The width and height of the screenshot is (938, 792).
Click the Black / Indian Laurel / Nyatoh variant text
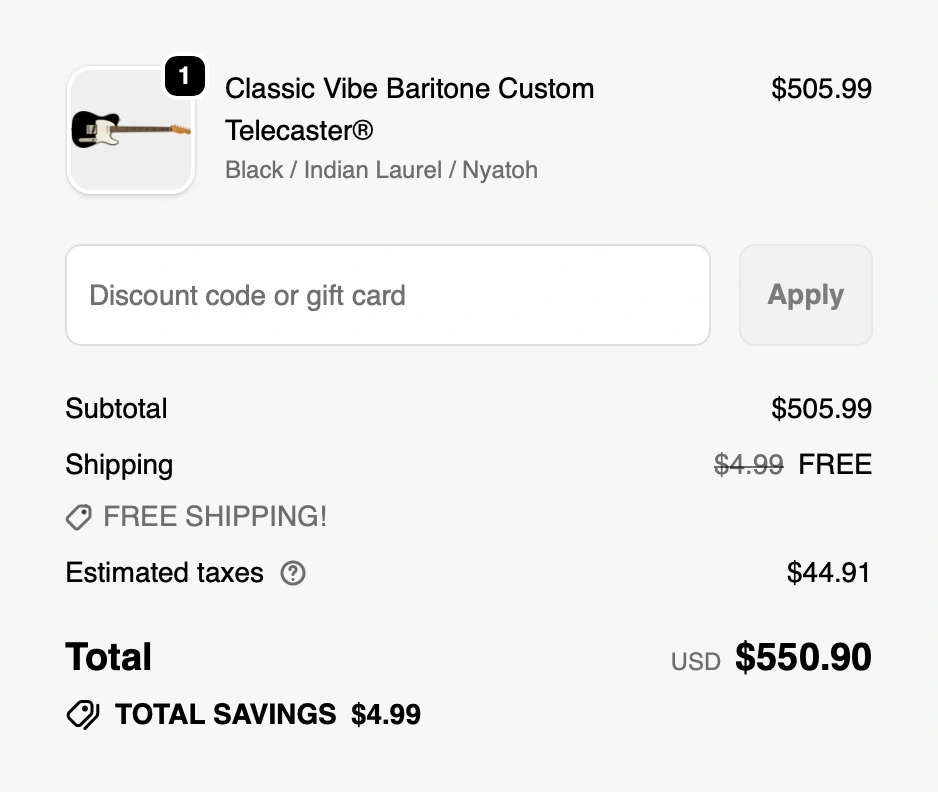pos(381,170)
